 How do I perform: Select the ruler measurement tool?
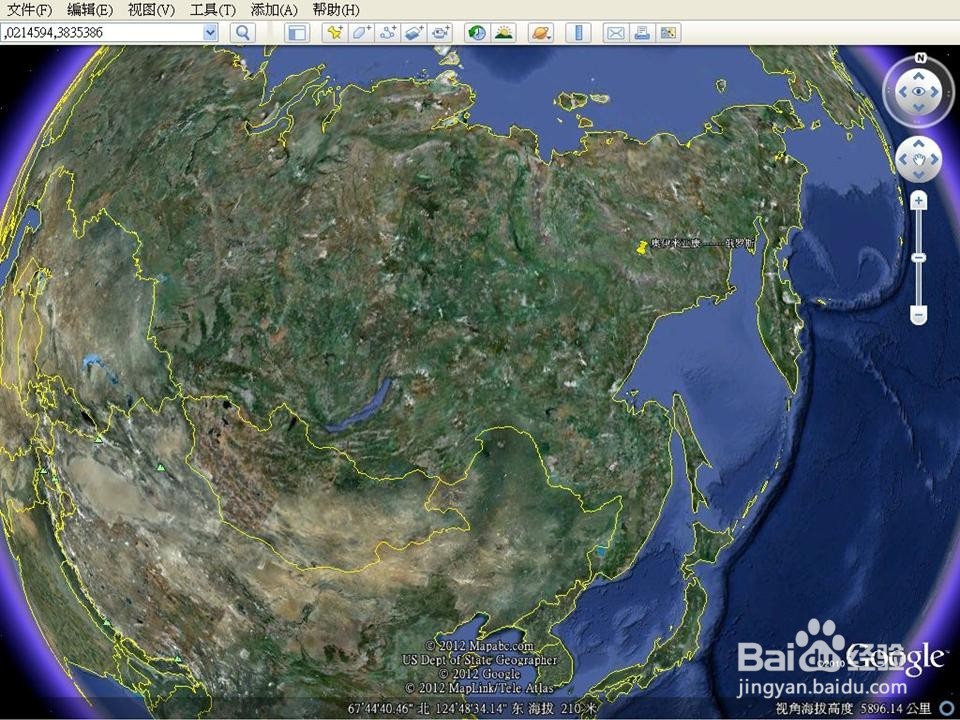578,32
